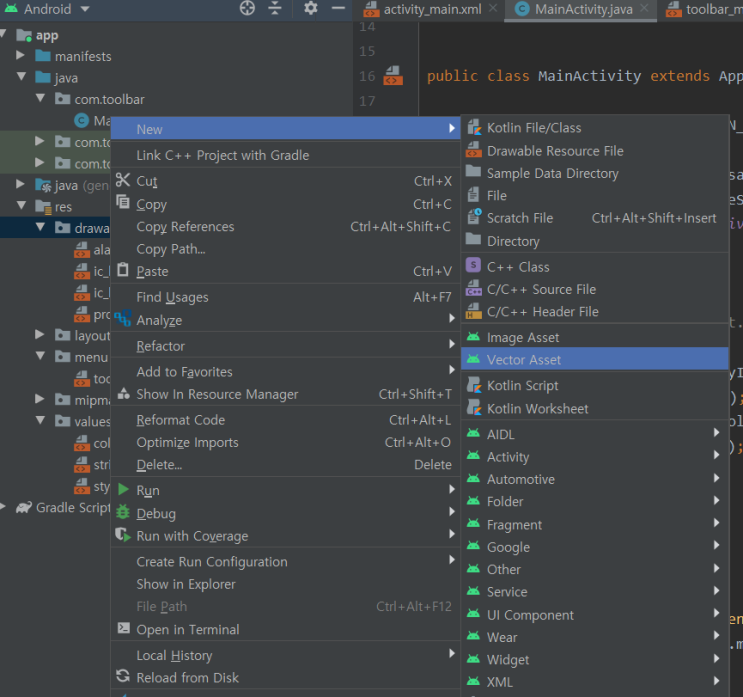The image size is (743, 697).
Task: Select Copy Path... entry
Action: coord(285,249)
